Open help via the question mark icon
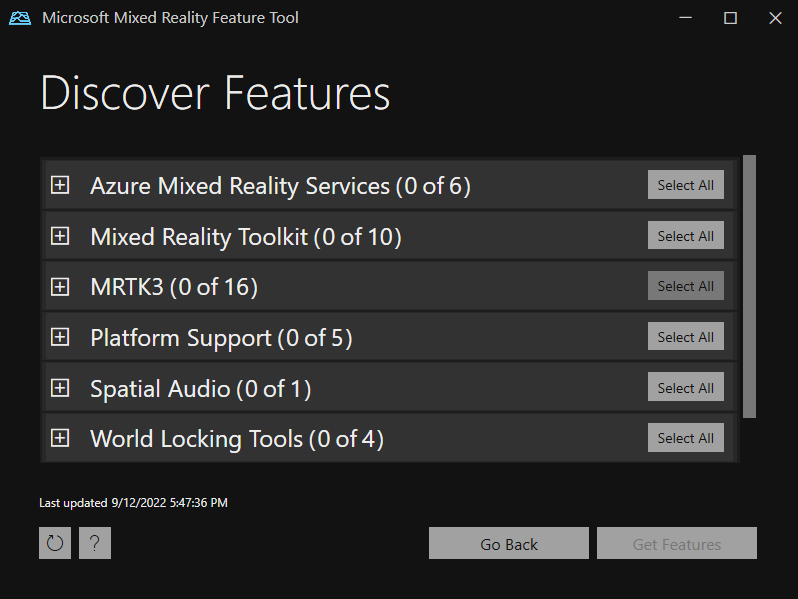The width and height of the screenshot is (798, 599). coord(95,543)
